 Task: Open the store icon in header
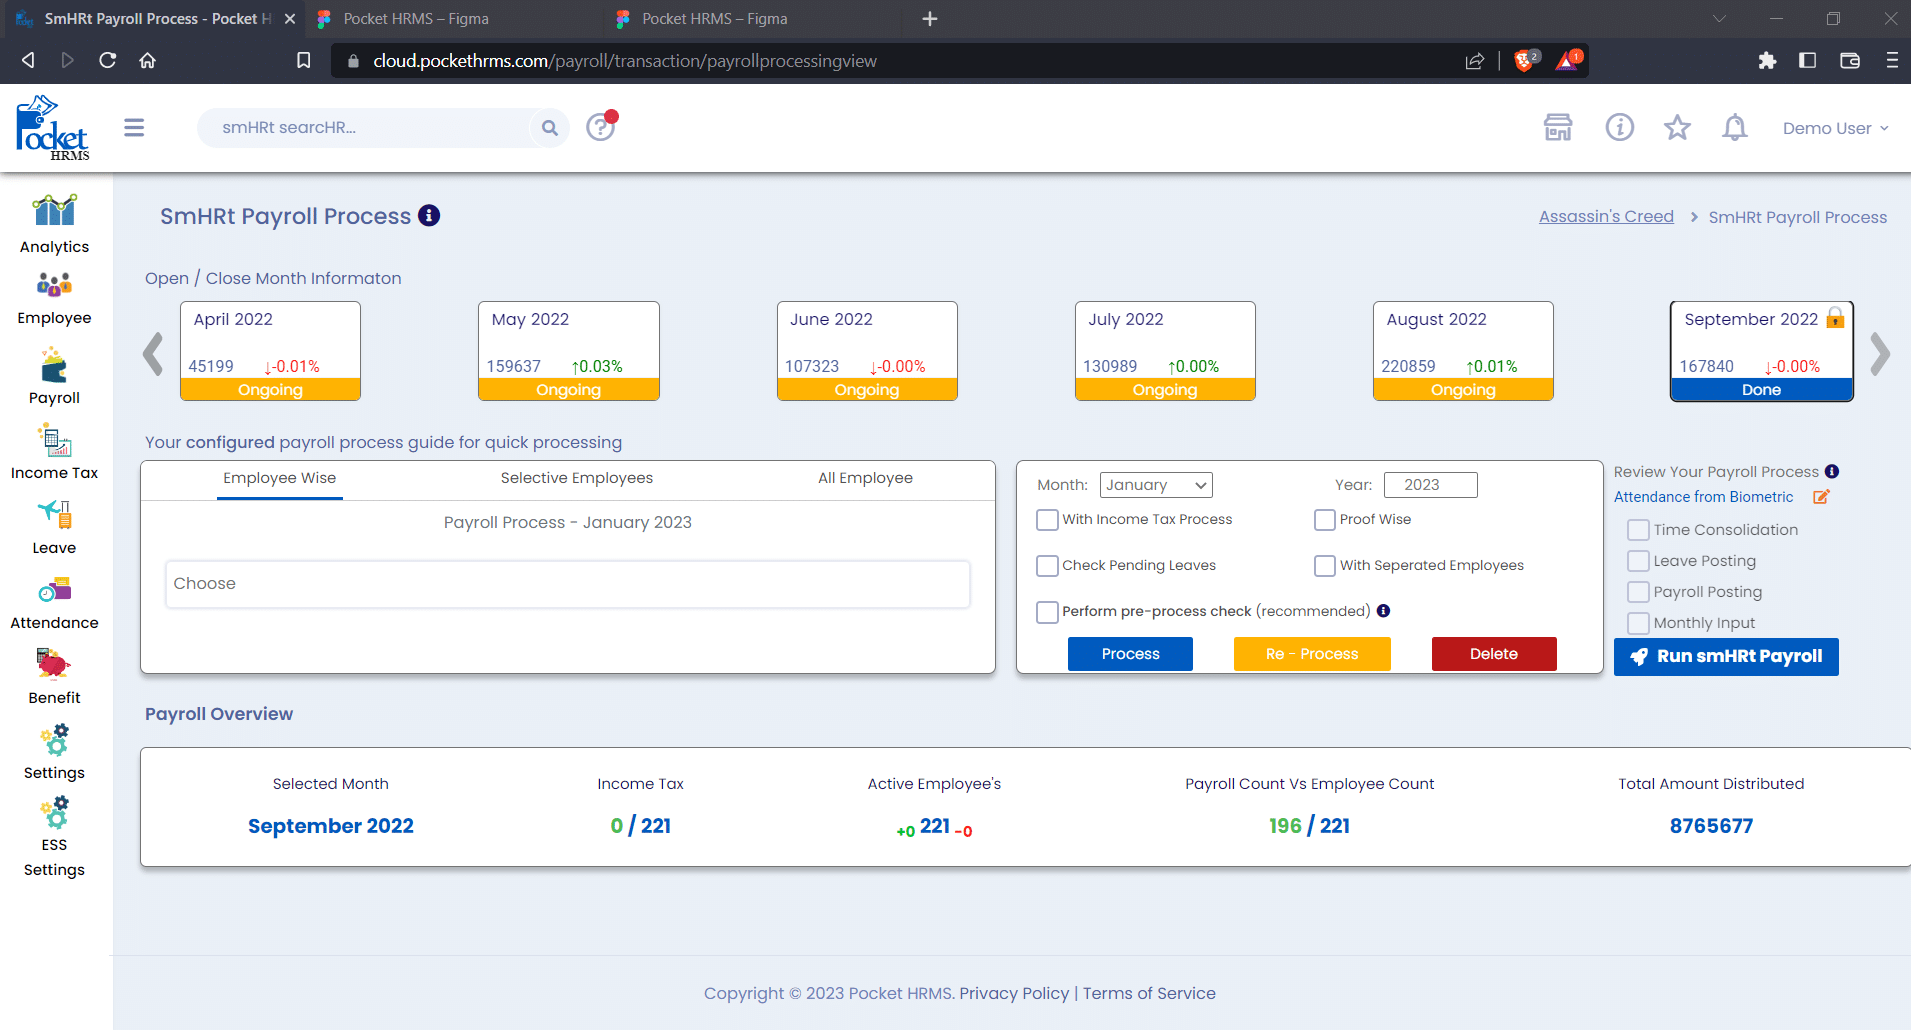point(1558,128)
